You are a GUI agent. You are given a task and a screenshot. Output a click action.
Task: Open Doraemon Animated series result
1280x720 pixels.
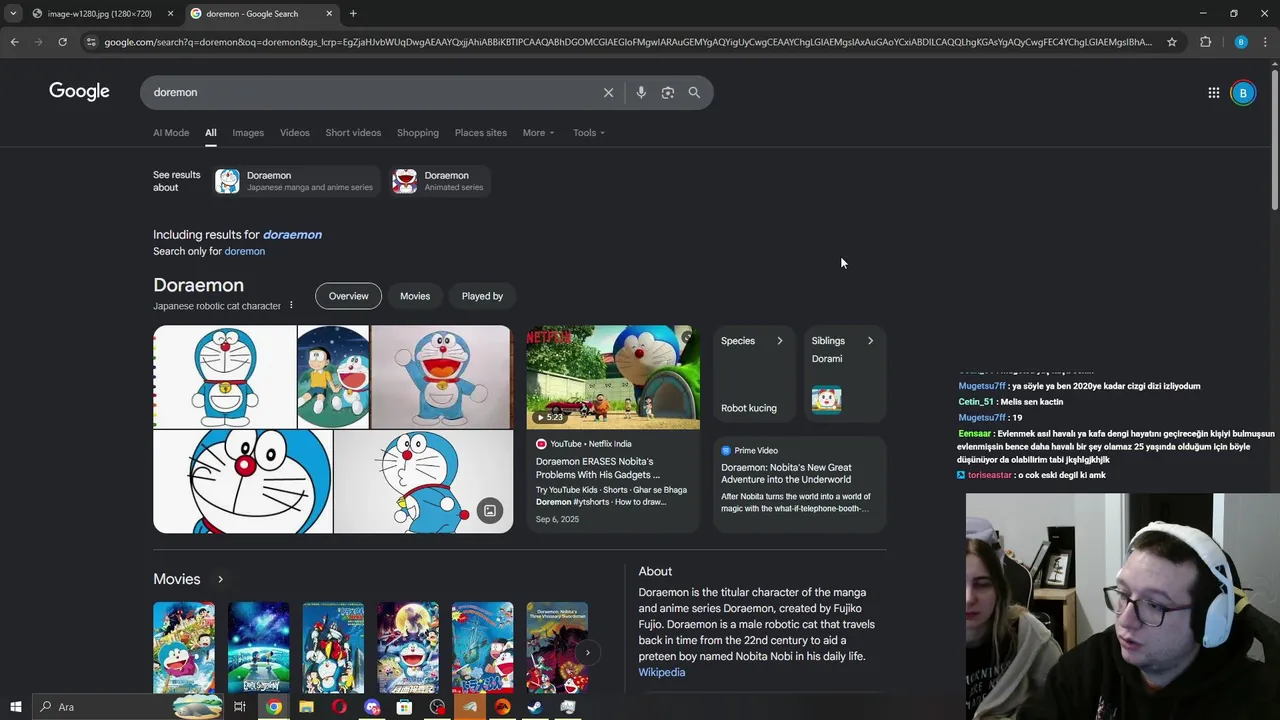(440, 181)
